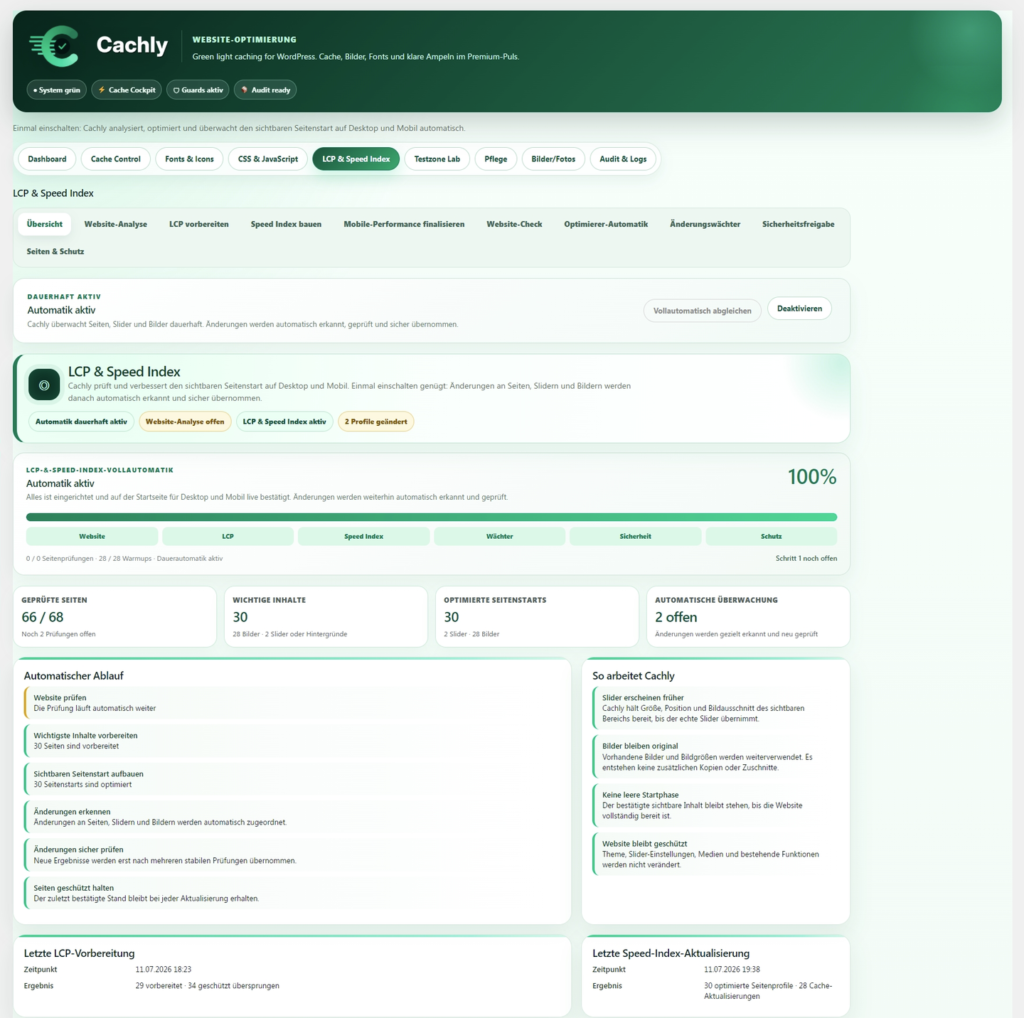Click the Website bleibt geschützt item
1024x1018 pixels.
click(x=716, y=854)
